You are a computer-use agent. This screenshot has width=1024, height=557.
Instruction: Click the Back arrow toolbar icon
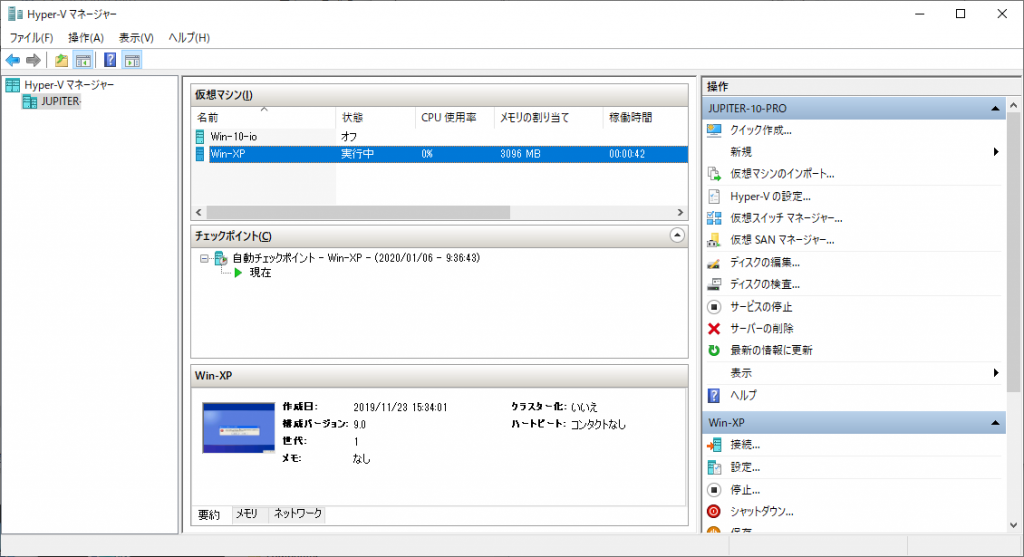(x=12, y=61)
